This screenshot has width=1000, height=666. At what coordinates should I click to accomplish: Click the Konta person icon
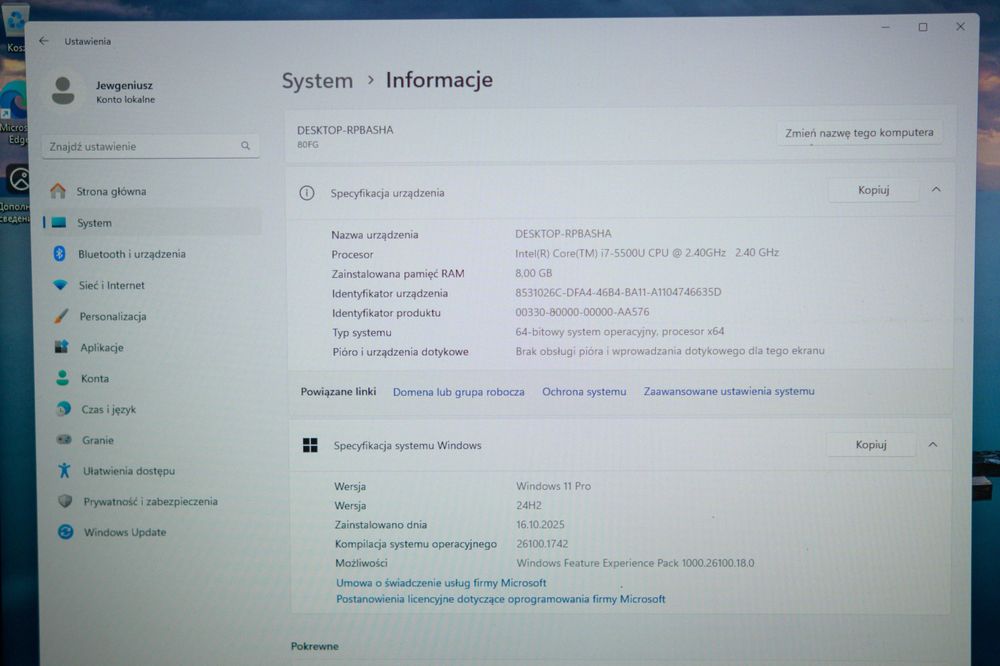(x=62, y=378)
